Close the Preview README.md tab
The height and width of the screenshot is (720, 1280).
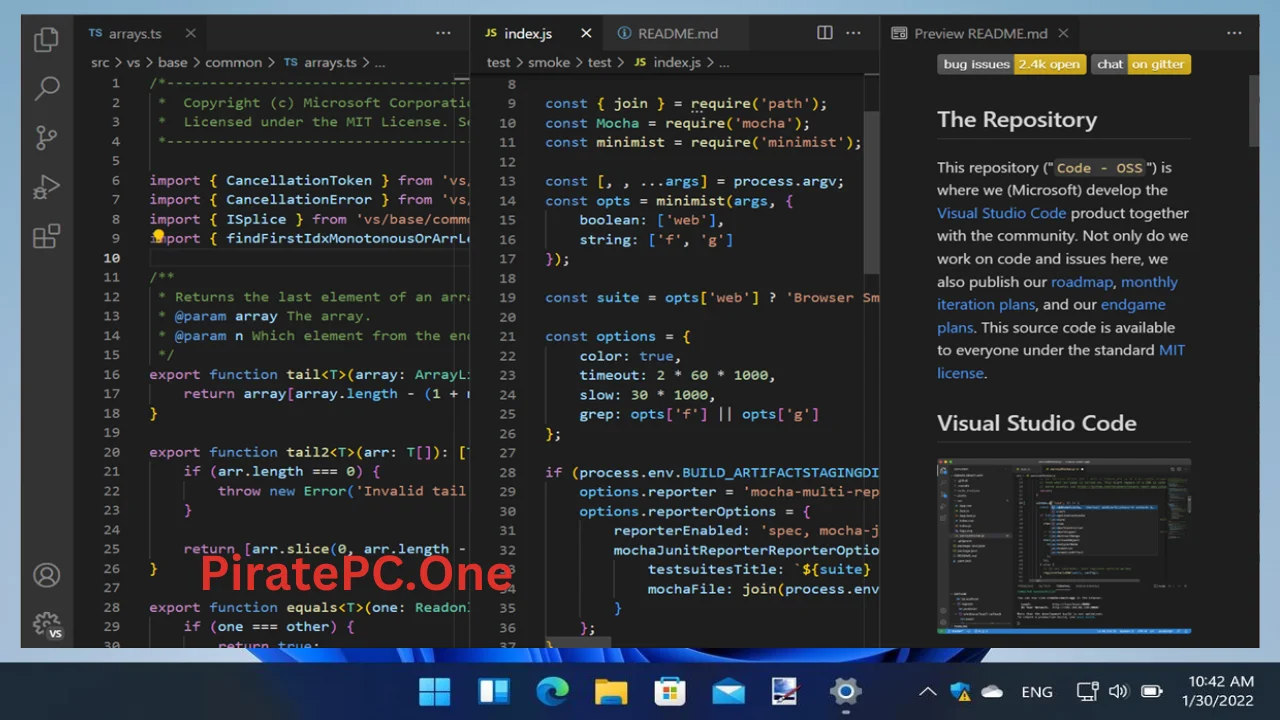click(1063, 33)
